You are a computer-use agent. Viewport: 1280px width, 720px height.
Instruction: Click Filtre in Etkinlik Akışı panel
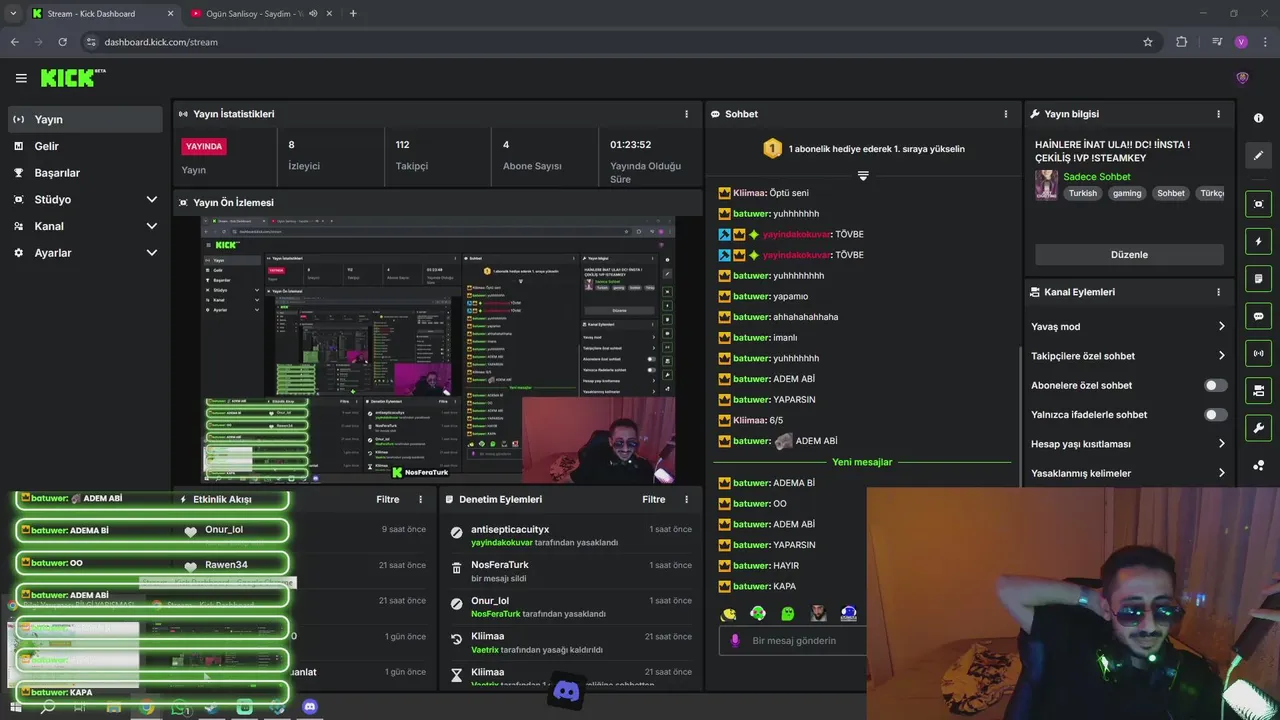[x=388, y=499]
